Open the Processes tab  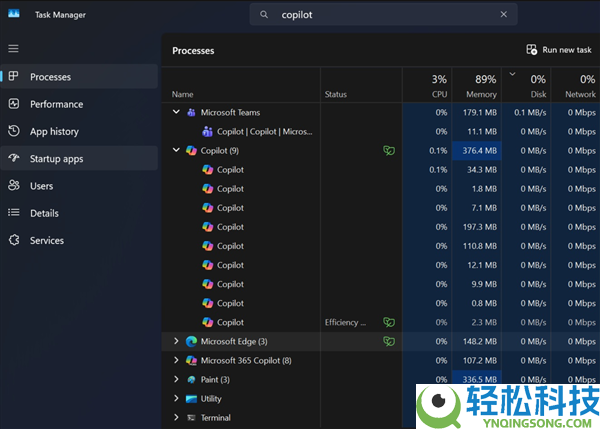click(79, 77)
